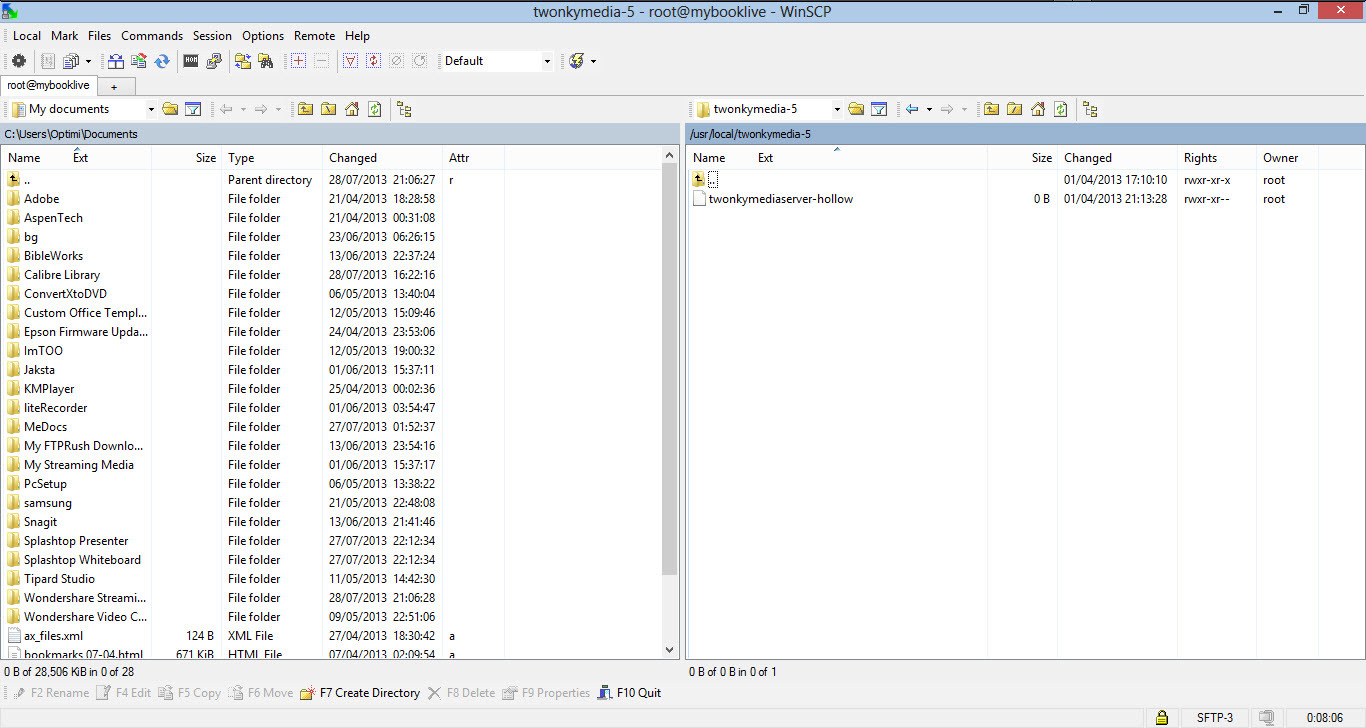Screen dimensions: 1366x728
Task: Open the terminal console icon
Action: pos(191,61)
